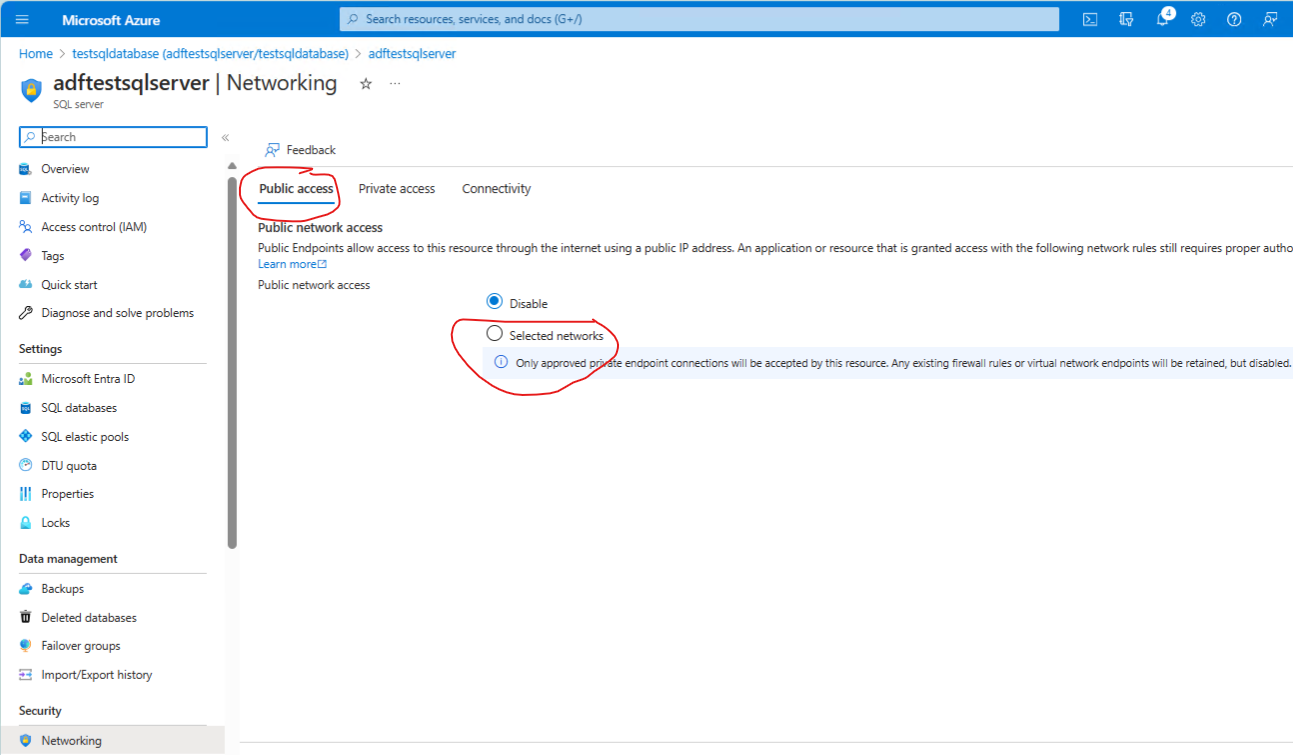1293x755 pixels.
Task: Mark page as favorite with star icon
Action: point(366,84)
